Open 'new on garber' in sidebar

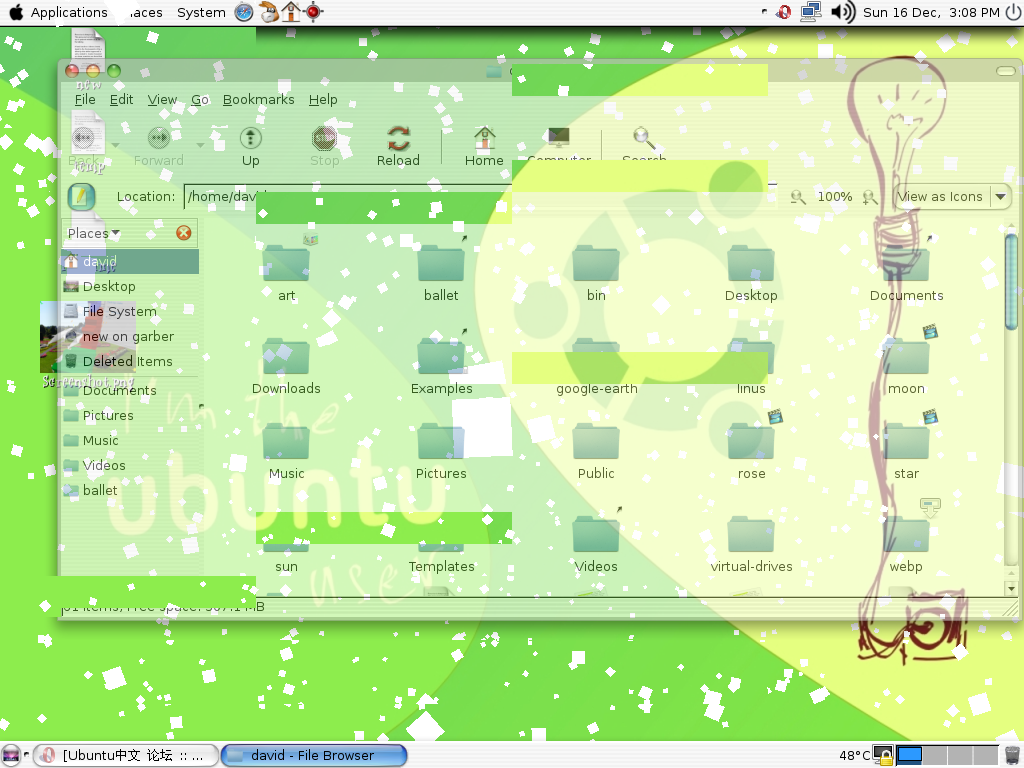[x=130, y=336]
